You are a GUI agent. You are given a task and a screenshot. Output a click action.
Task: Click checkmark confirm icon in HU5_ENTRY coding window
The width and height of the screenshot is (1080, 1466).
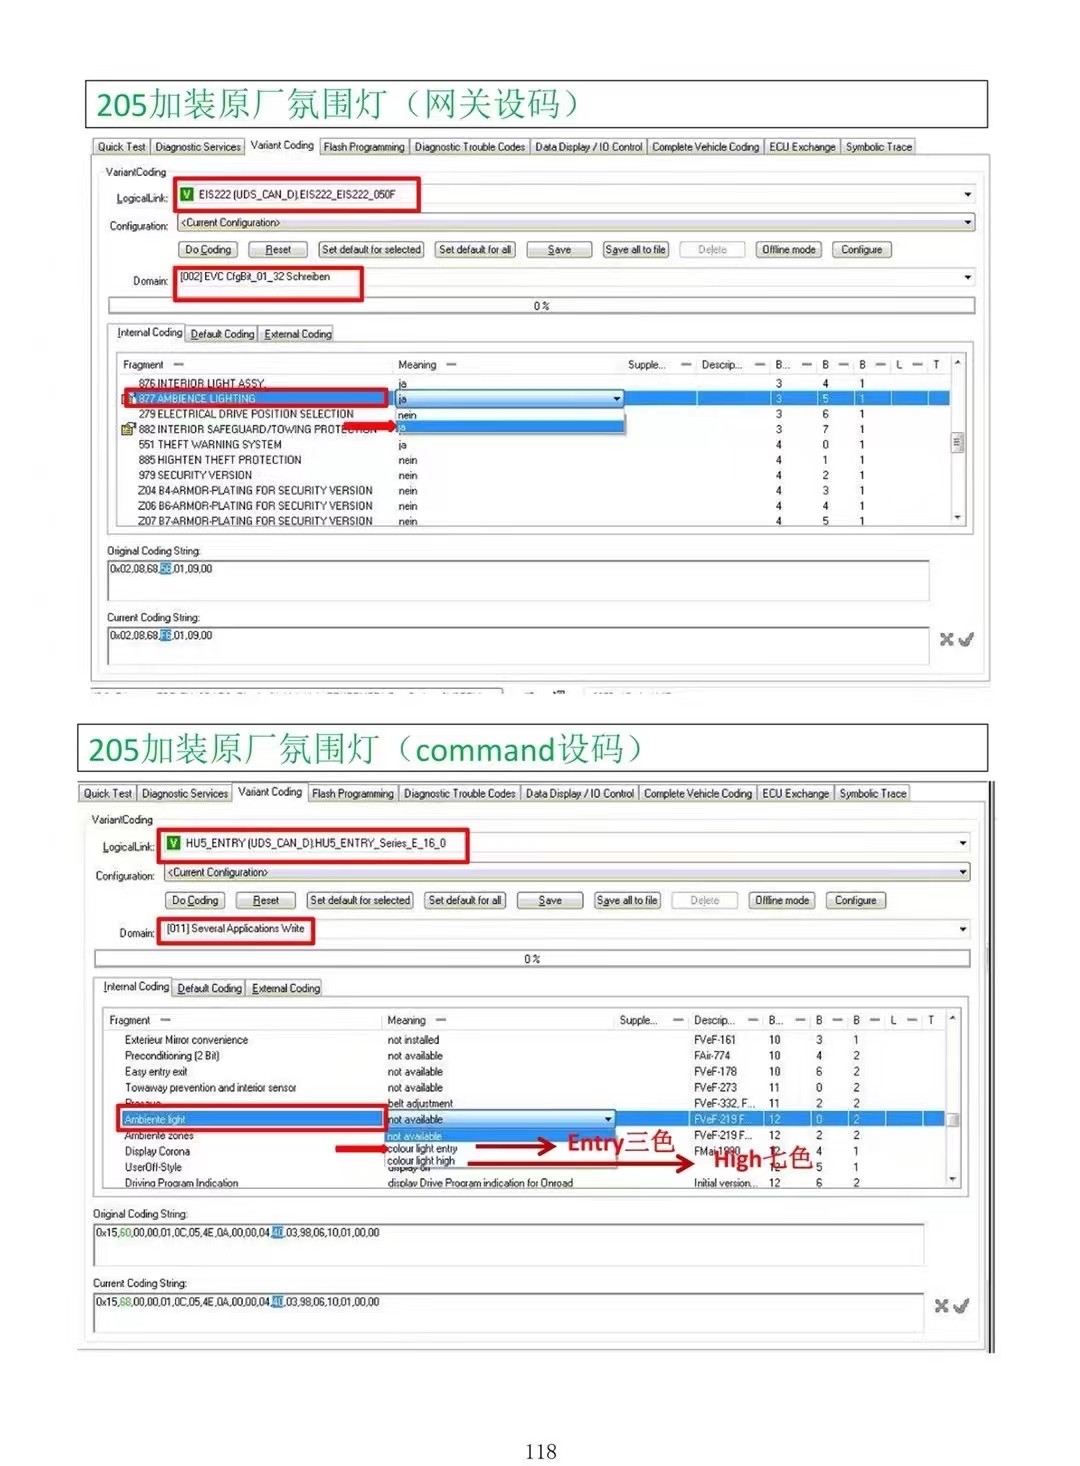click(961, 1306)
